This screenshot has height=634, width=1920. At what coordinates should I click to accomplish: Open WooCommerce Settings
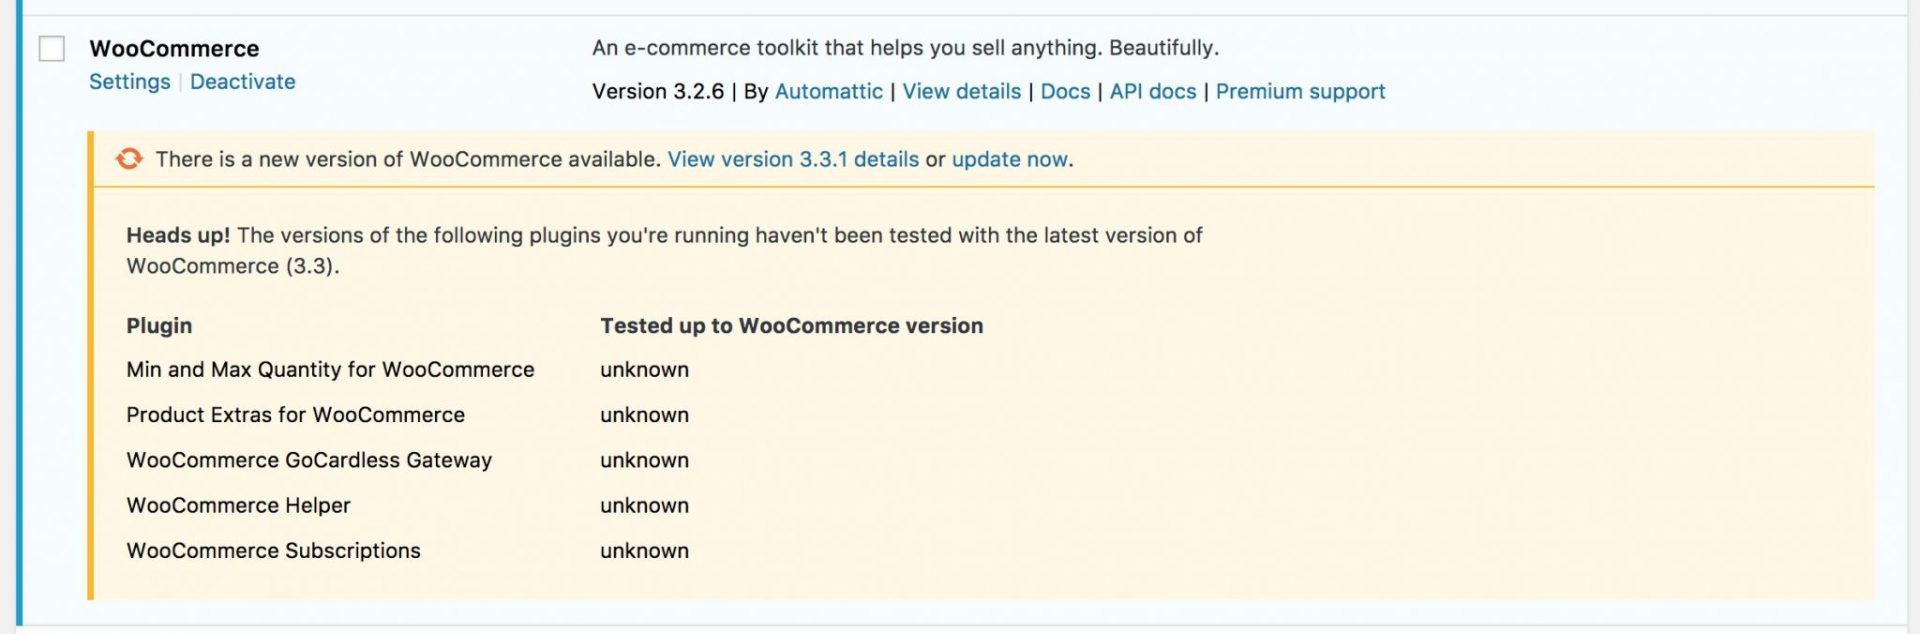[x=129, y=82]
